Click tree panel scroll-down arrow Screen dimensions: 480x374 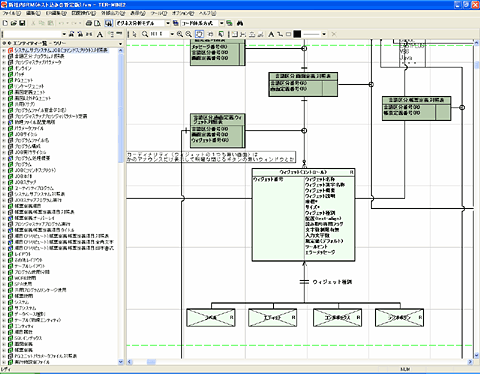[x=121, y=362]
